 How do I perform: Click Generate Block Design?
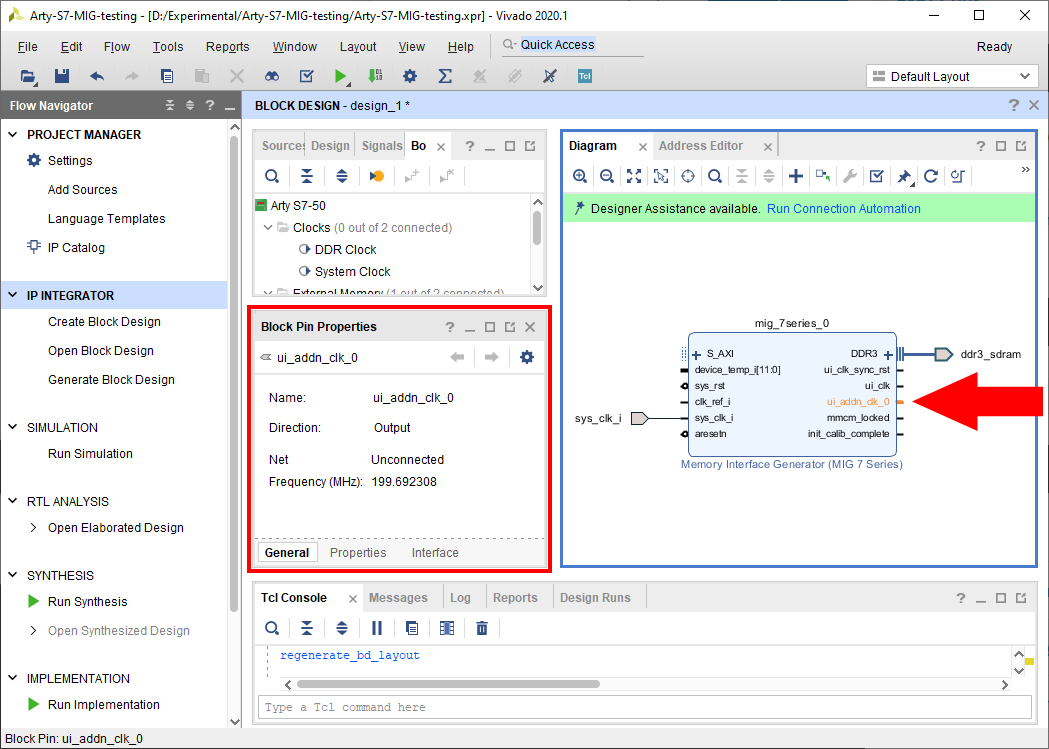point(111,379)
